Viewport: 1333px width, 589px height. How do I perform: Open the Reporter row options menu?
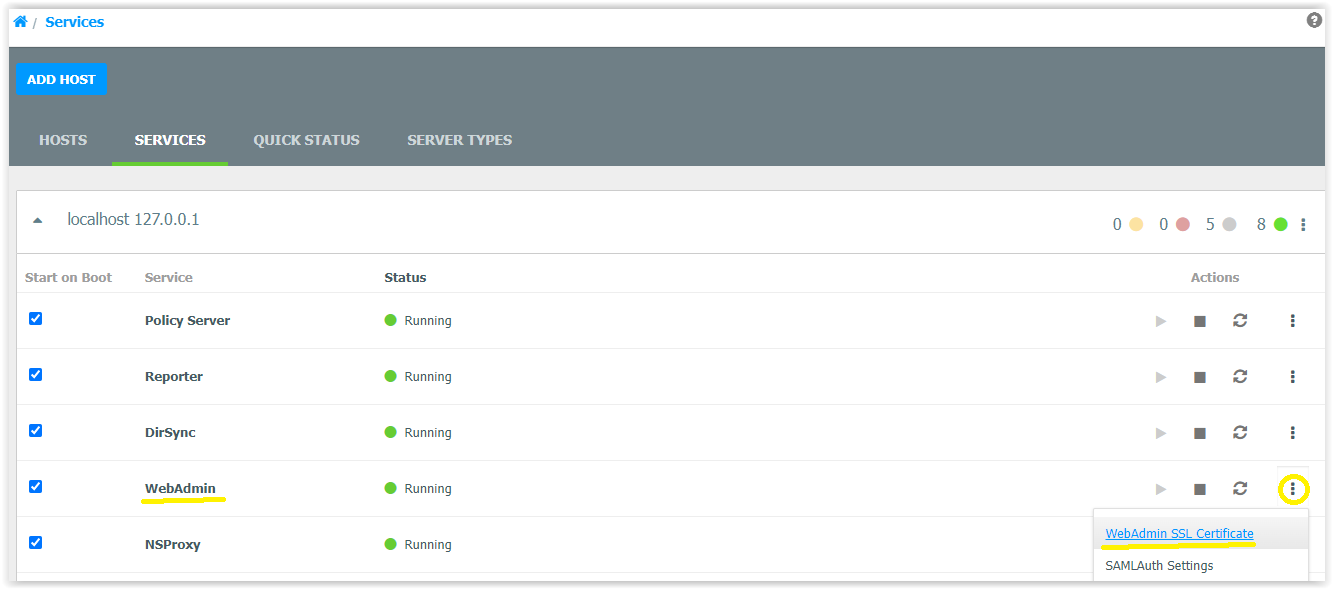pos(1293,376)
